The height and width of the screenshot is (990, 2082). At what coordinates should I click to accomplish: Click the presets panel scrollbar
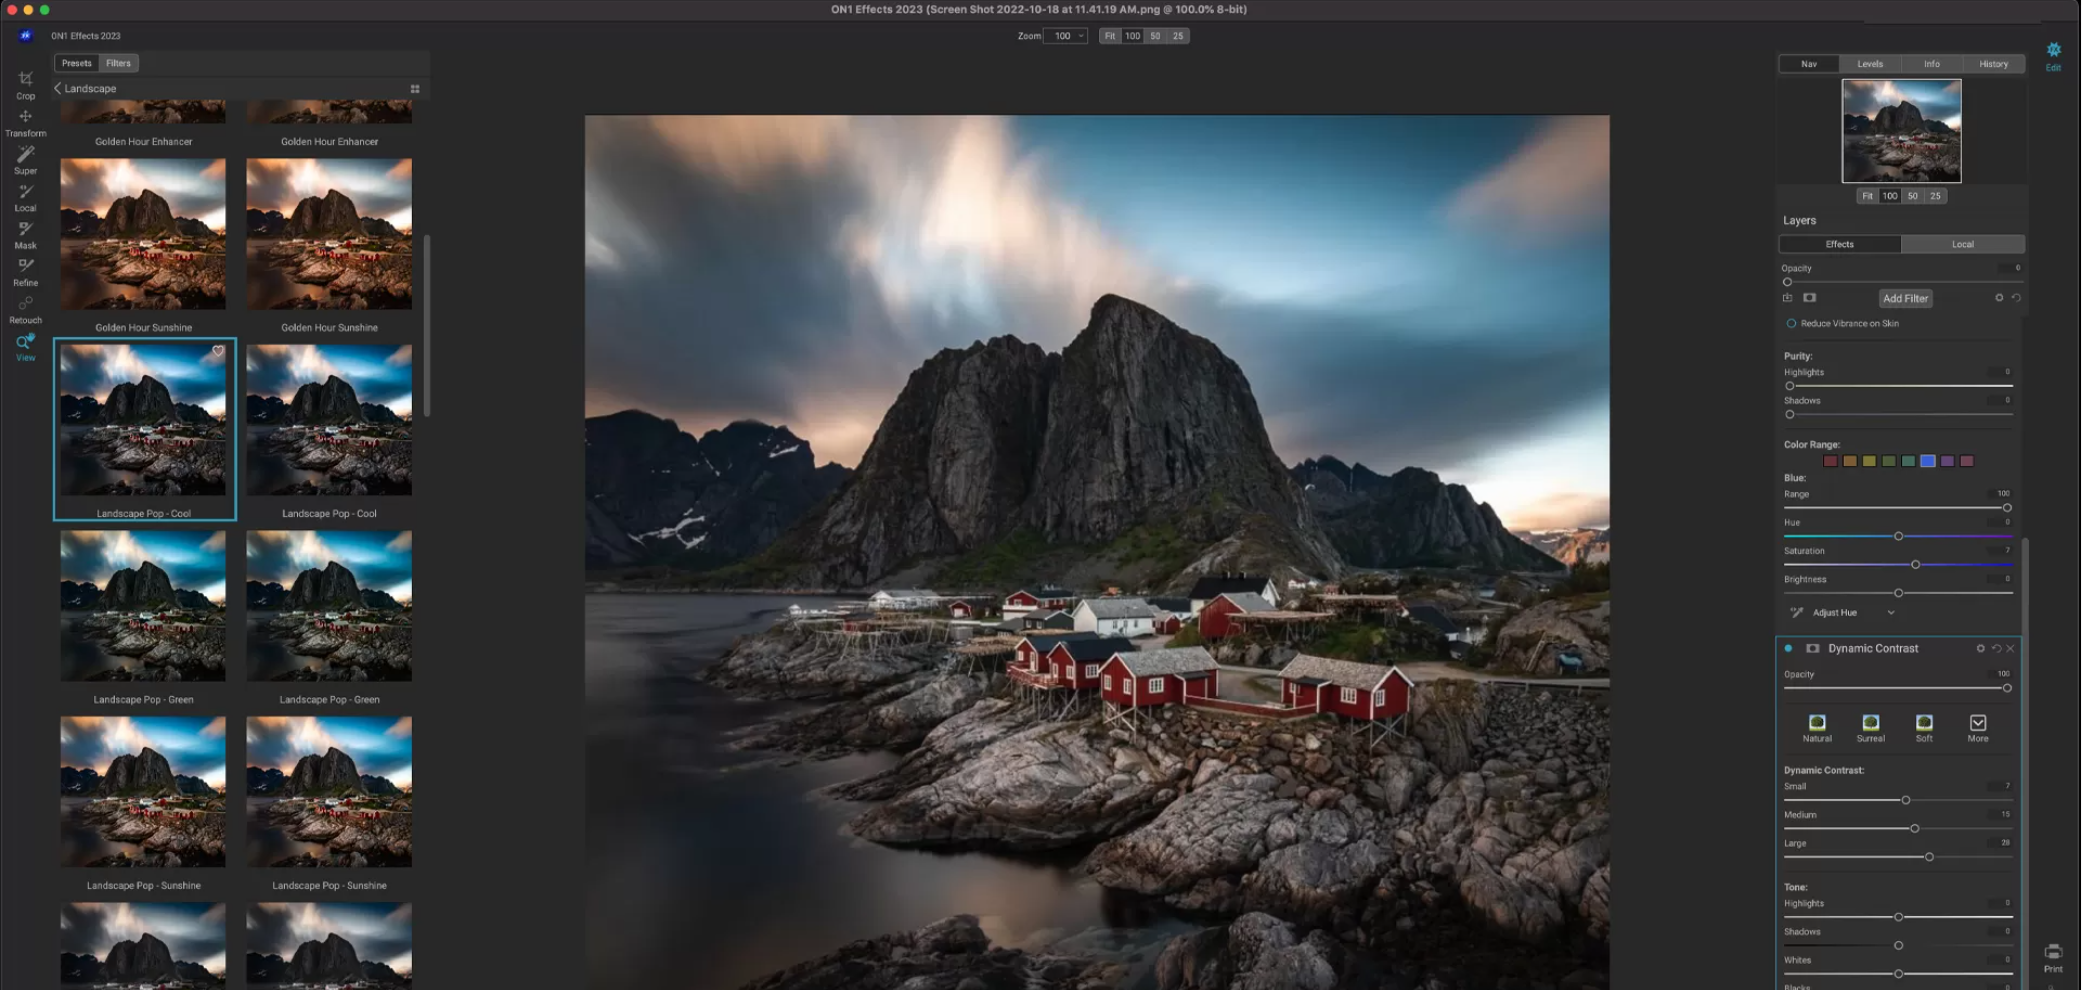[x=427, y=325]
